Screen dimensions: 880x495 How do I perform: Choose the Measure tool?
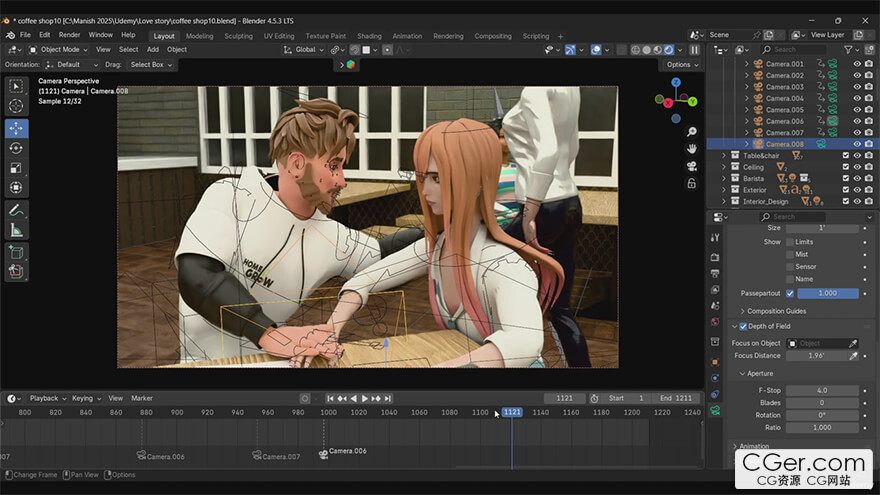[x=16, y=230]
